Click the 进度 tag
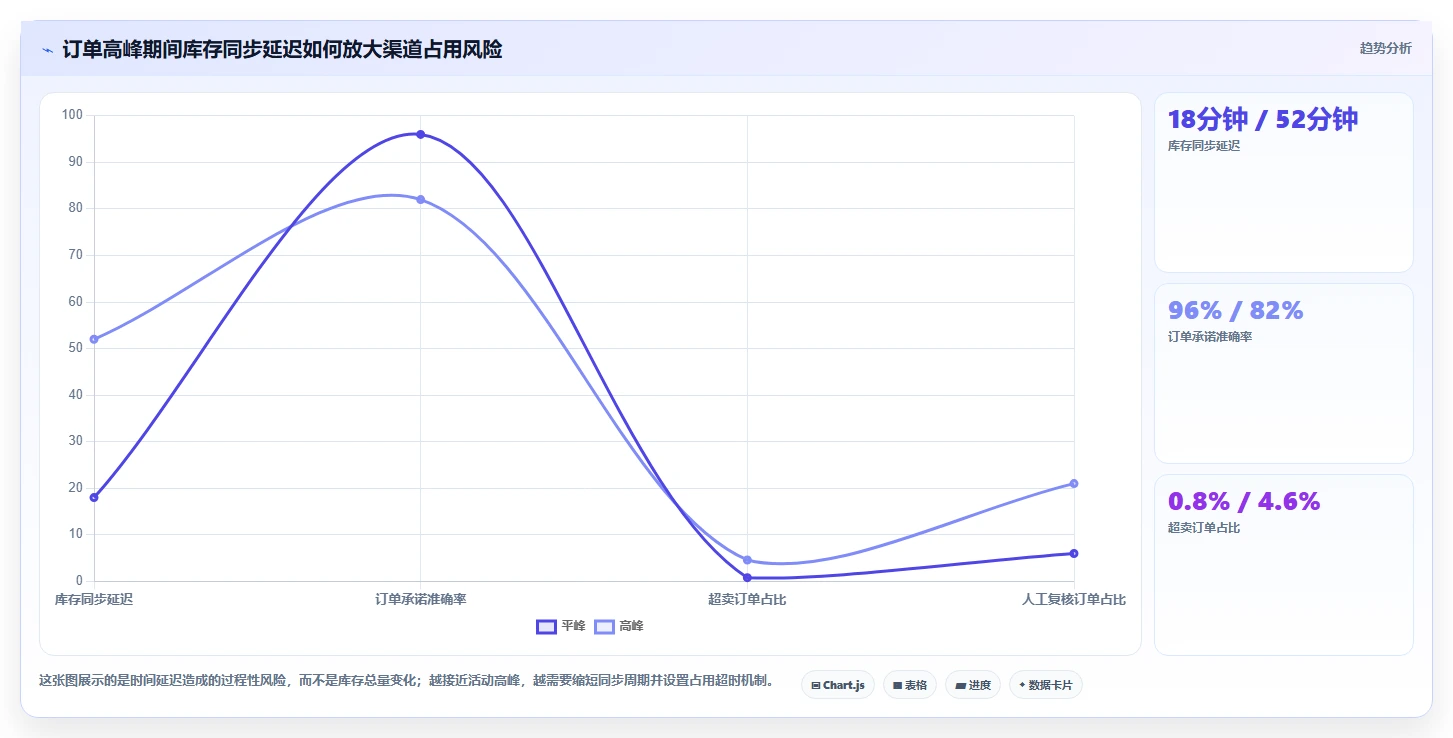Screen dimensions: 1453x738 coord(973,685)
